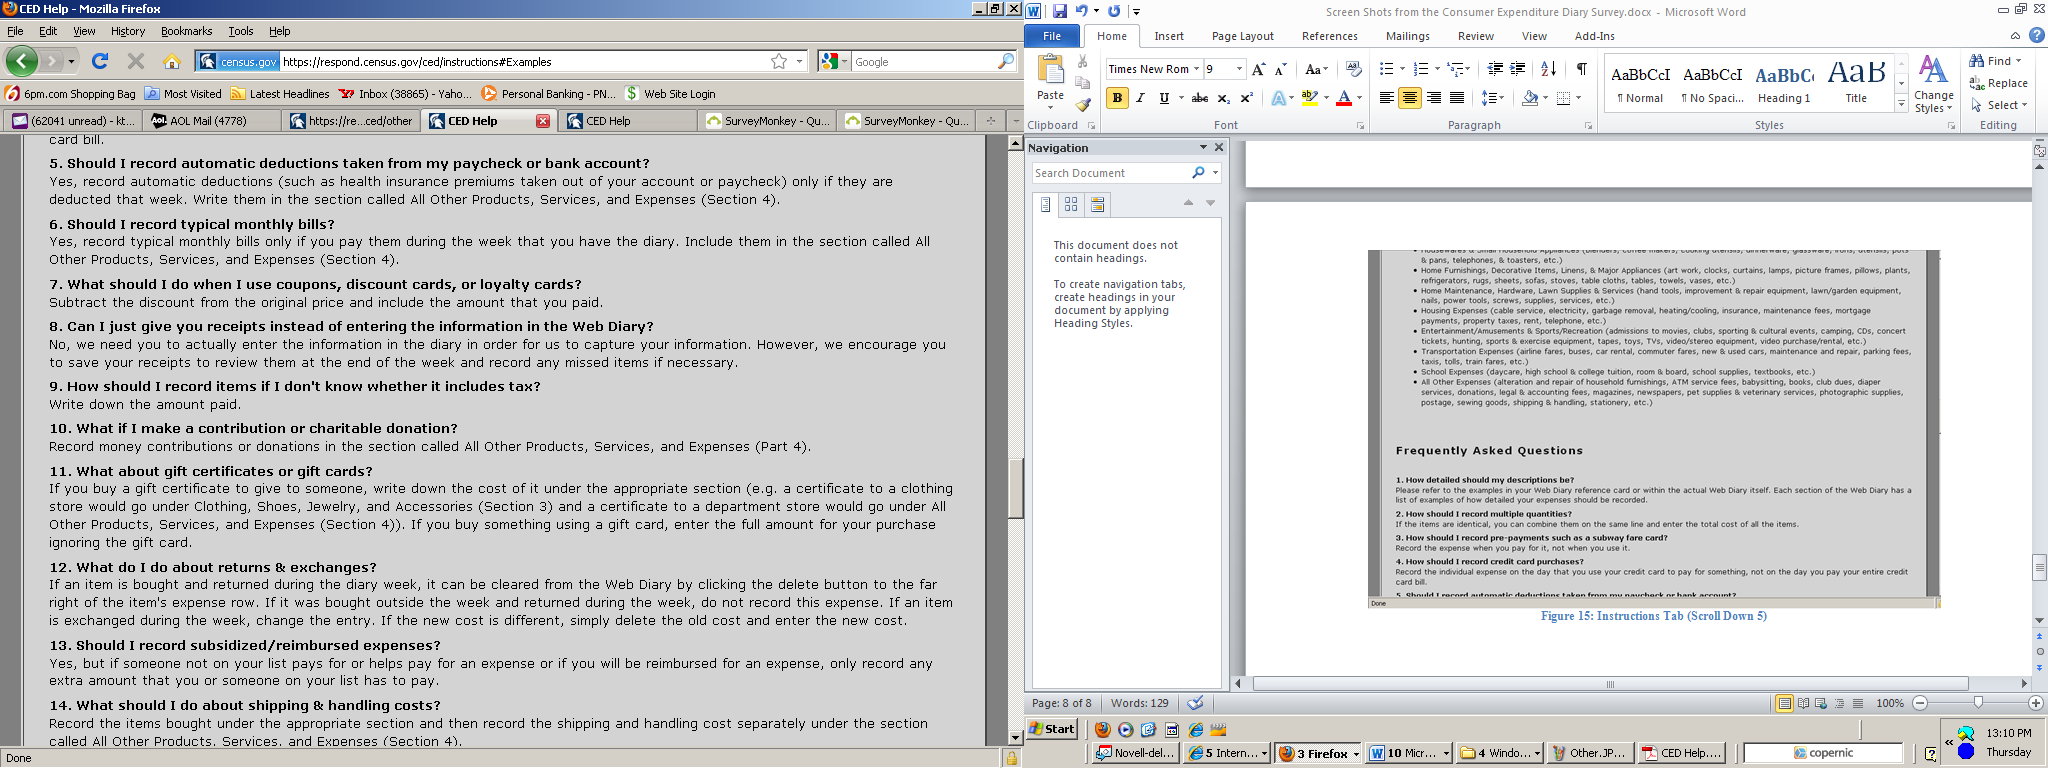This screenshot has height=768, width=2048.
Task: Toggle Bold formatting in Word
Action: click(x=1117, y=98)
